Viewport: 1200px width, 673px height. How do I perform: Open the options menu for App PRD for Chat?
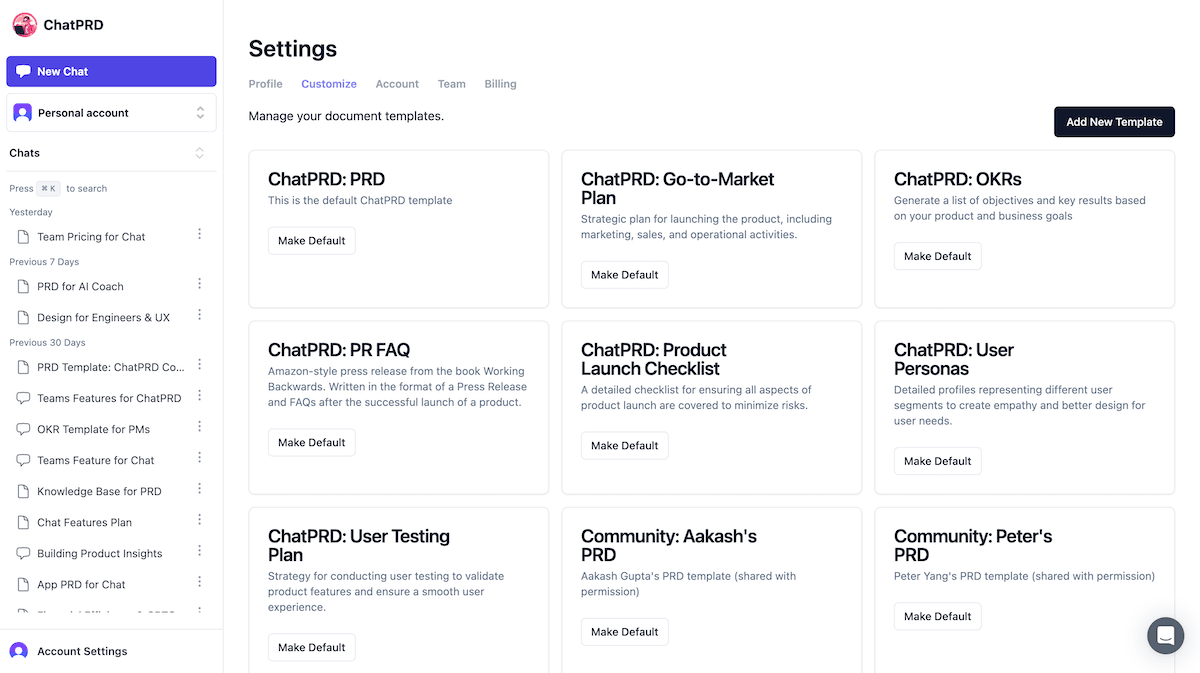199,584
